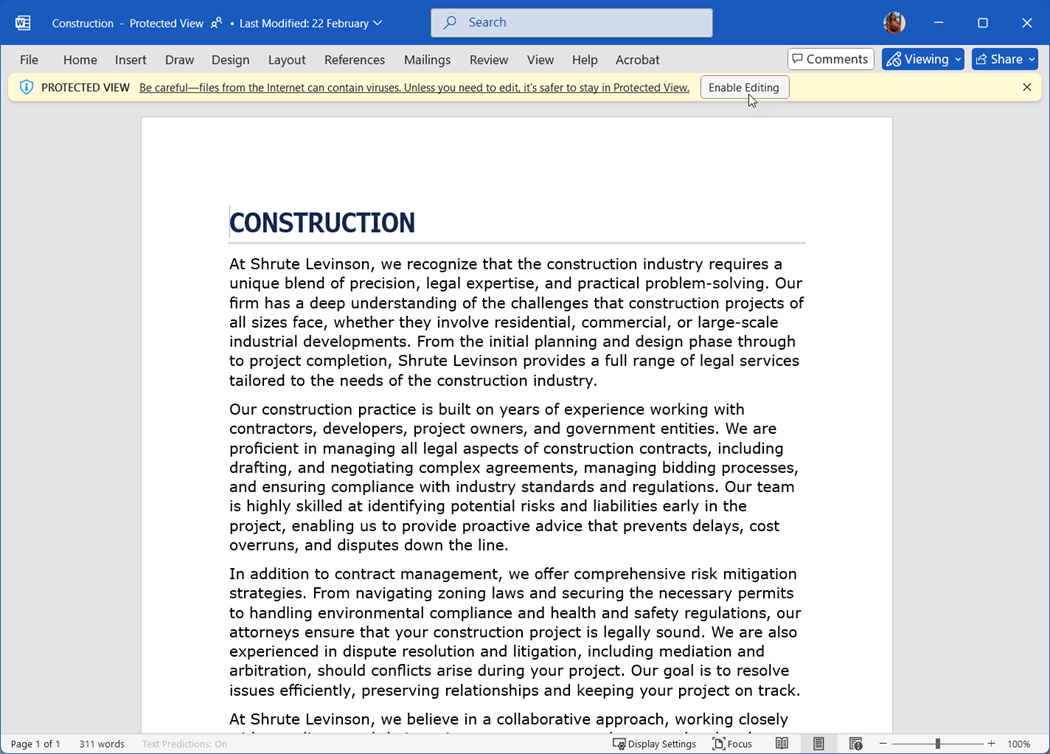Select Print Layout view icon
The image size is (1050, 754).
[x=818, y=744]
